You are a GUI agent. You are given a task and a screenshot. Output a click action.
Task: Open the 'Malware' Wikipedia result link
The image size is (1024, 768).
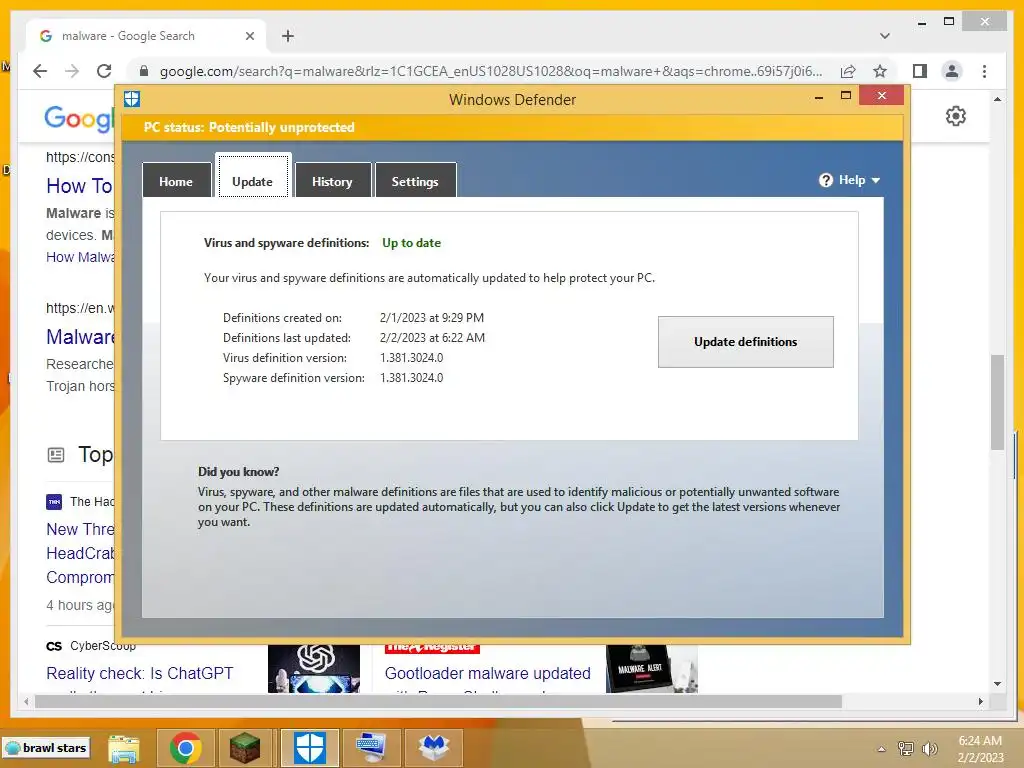(80, 337)
